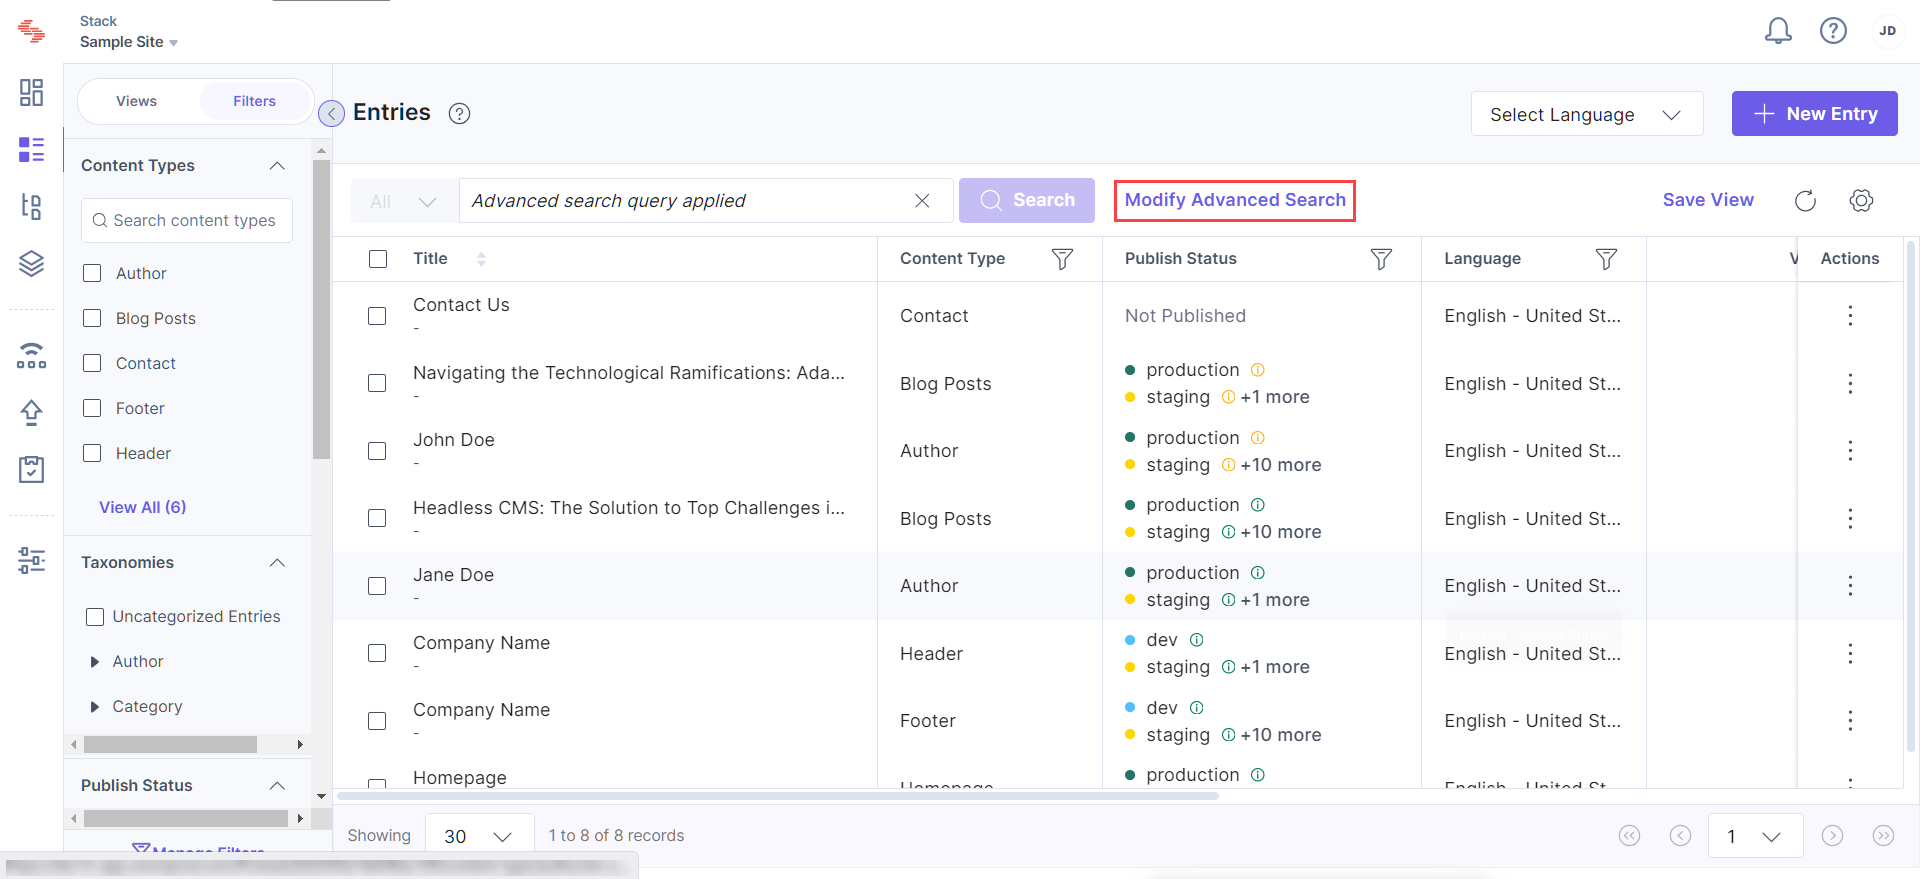The width and height of the screenshot is (1920, 879).
Task: Expand the Category taxonomy tree
Action: pyautogui.click(x=95, y=707)
